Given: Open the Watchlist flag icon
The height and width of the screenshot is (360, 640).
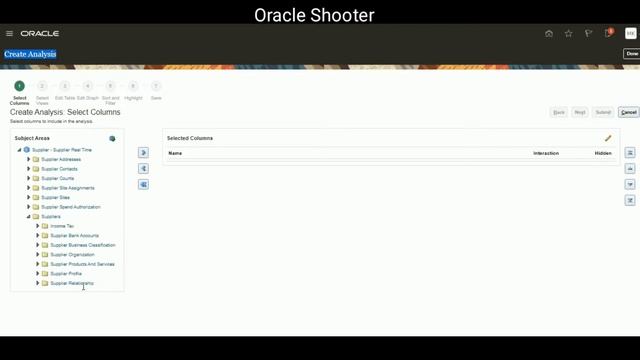Looking at the screenshot, I should pos(588,33).
